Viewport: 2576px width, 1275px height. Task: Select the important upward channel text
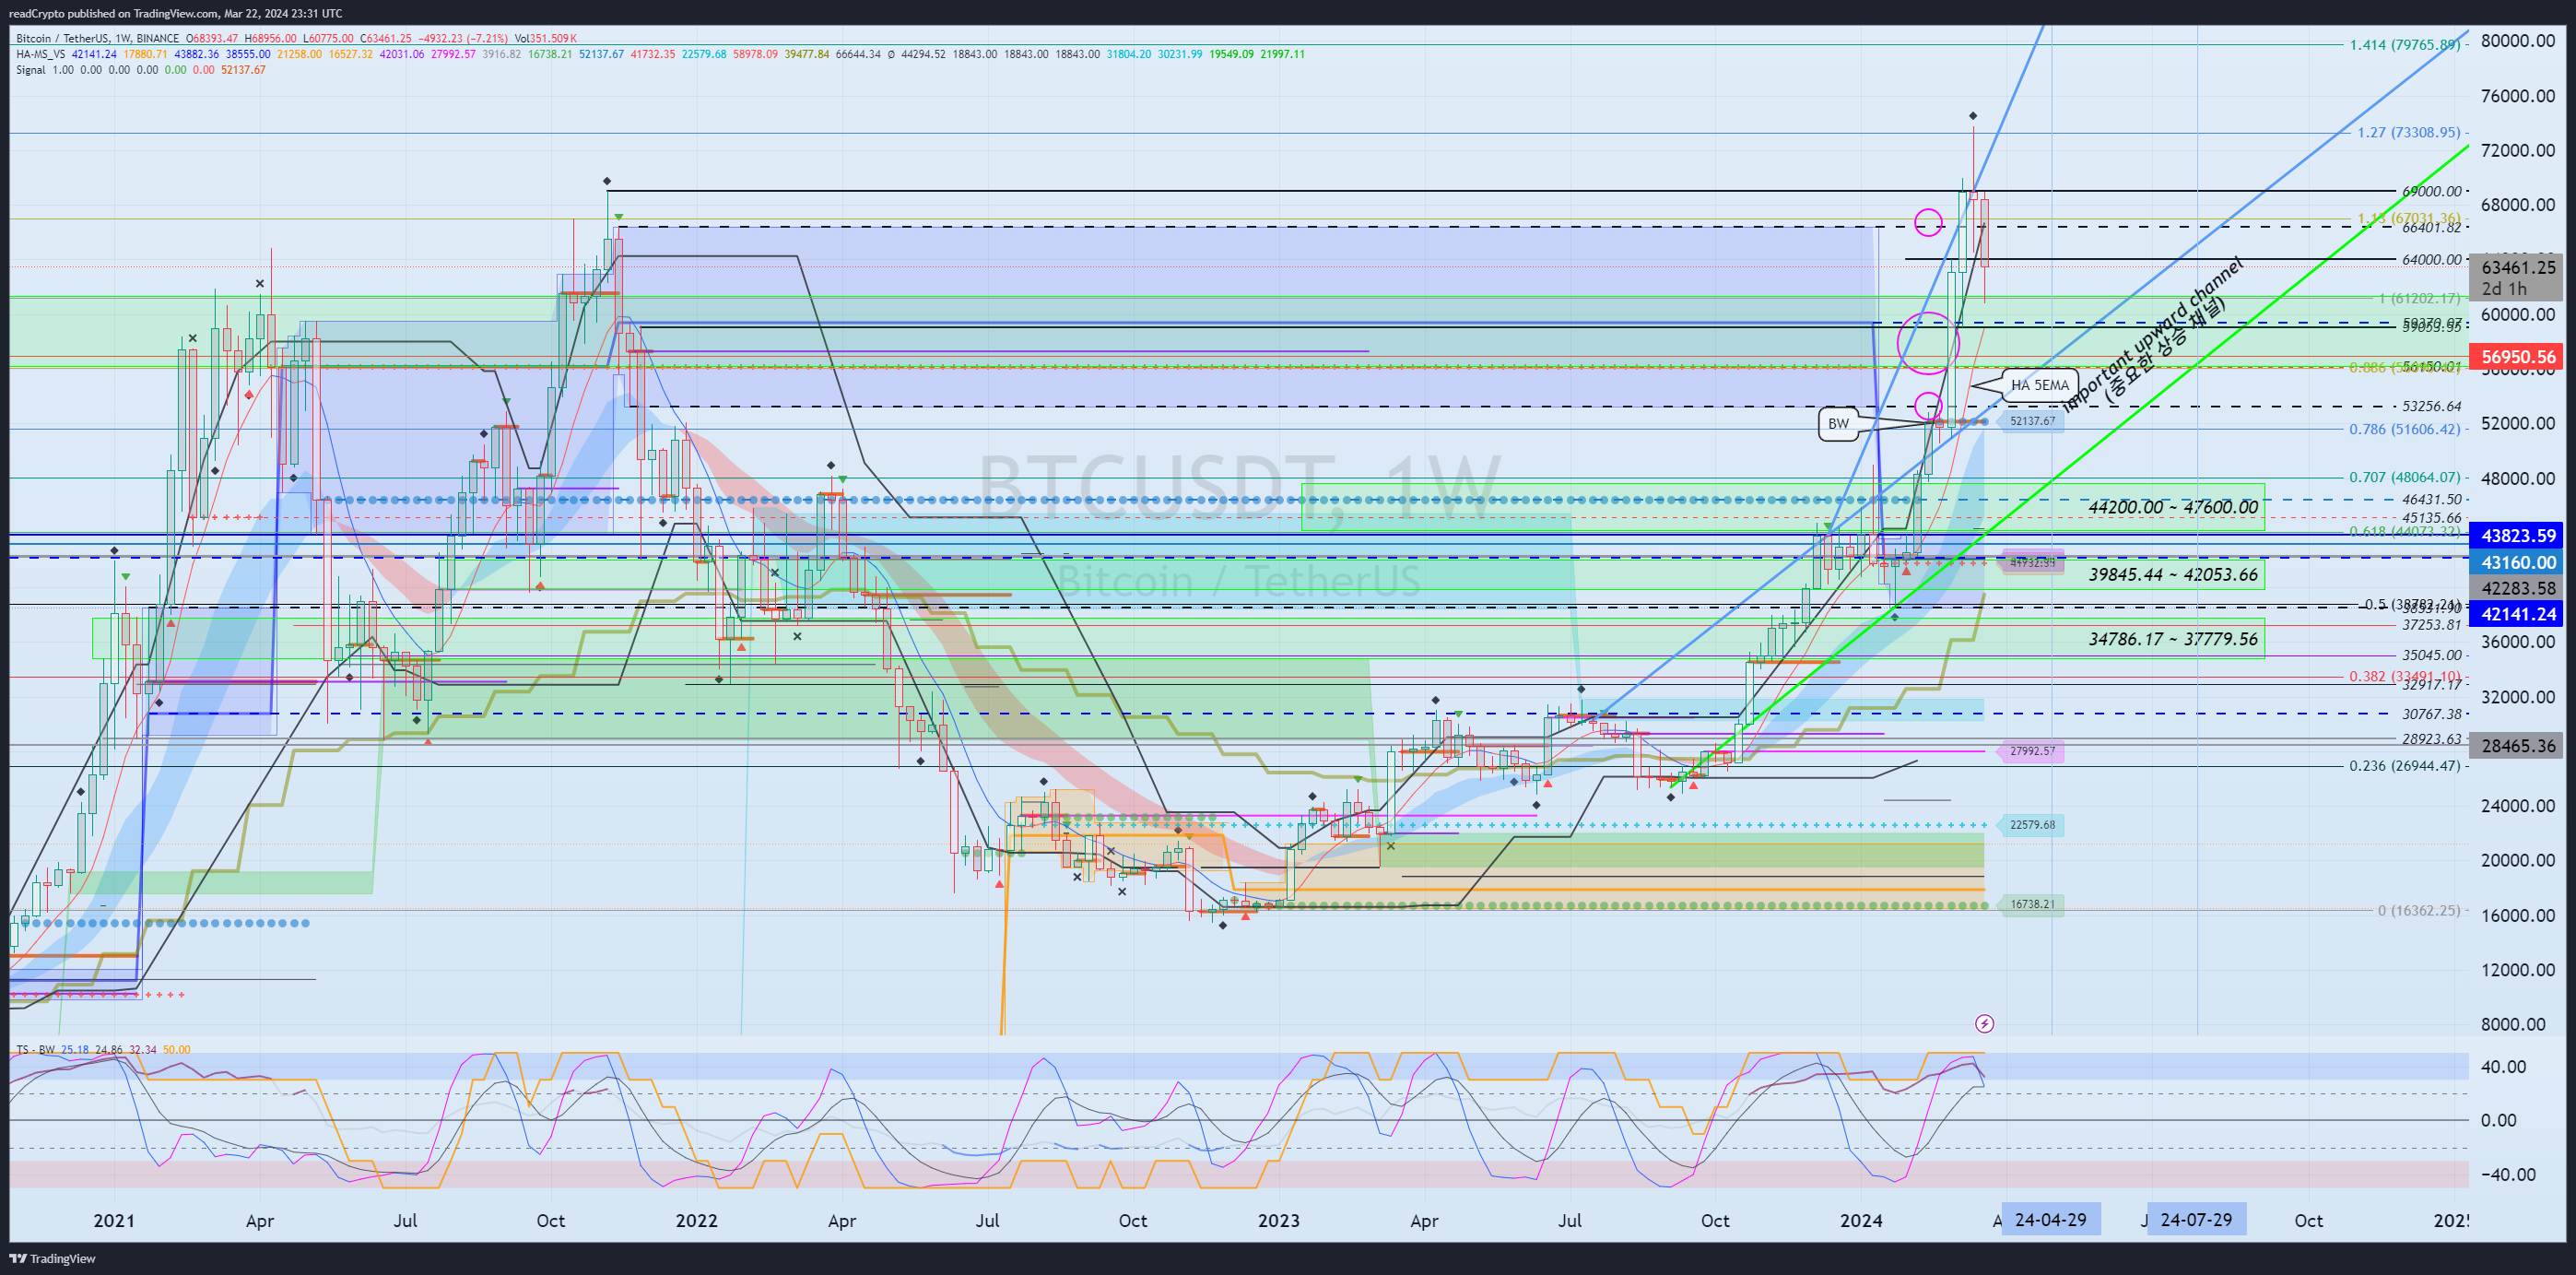(x=2152, y=333)
